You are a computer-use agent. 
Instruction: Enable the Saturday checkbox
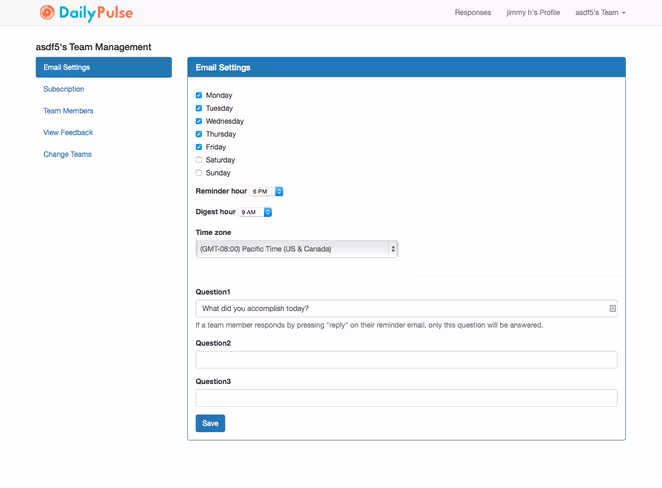tap(199, 160)
